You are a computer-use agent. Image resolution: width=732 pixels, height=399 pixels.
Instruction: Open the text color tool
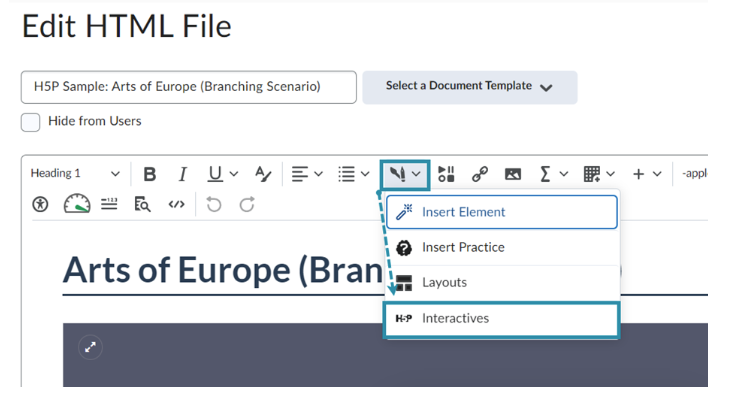coord(263,174)
